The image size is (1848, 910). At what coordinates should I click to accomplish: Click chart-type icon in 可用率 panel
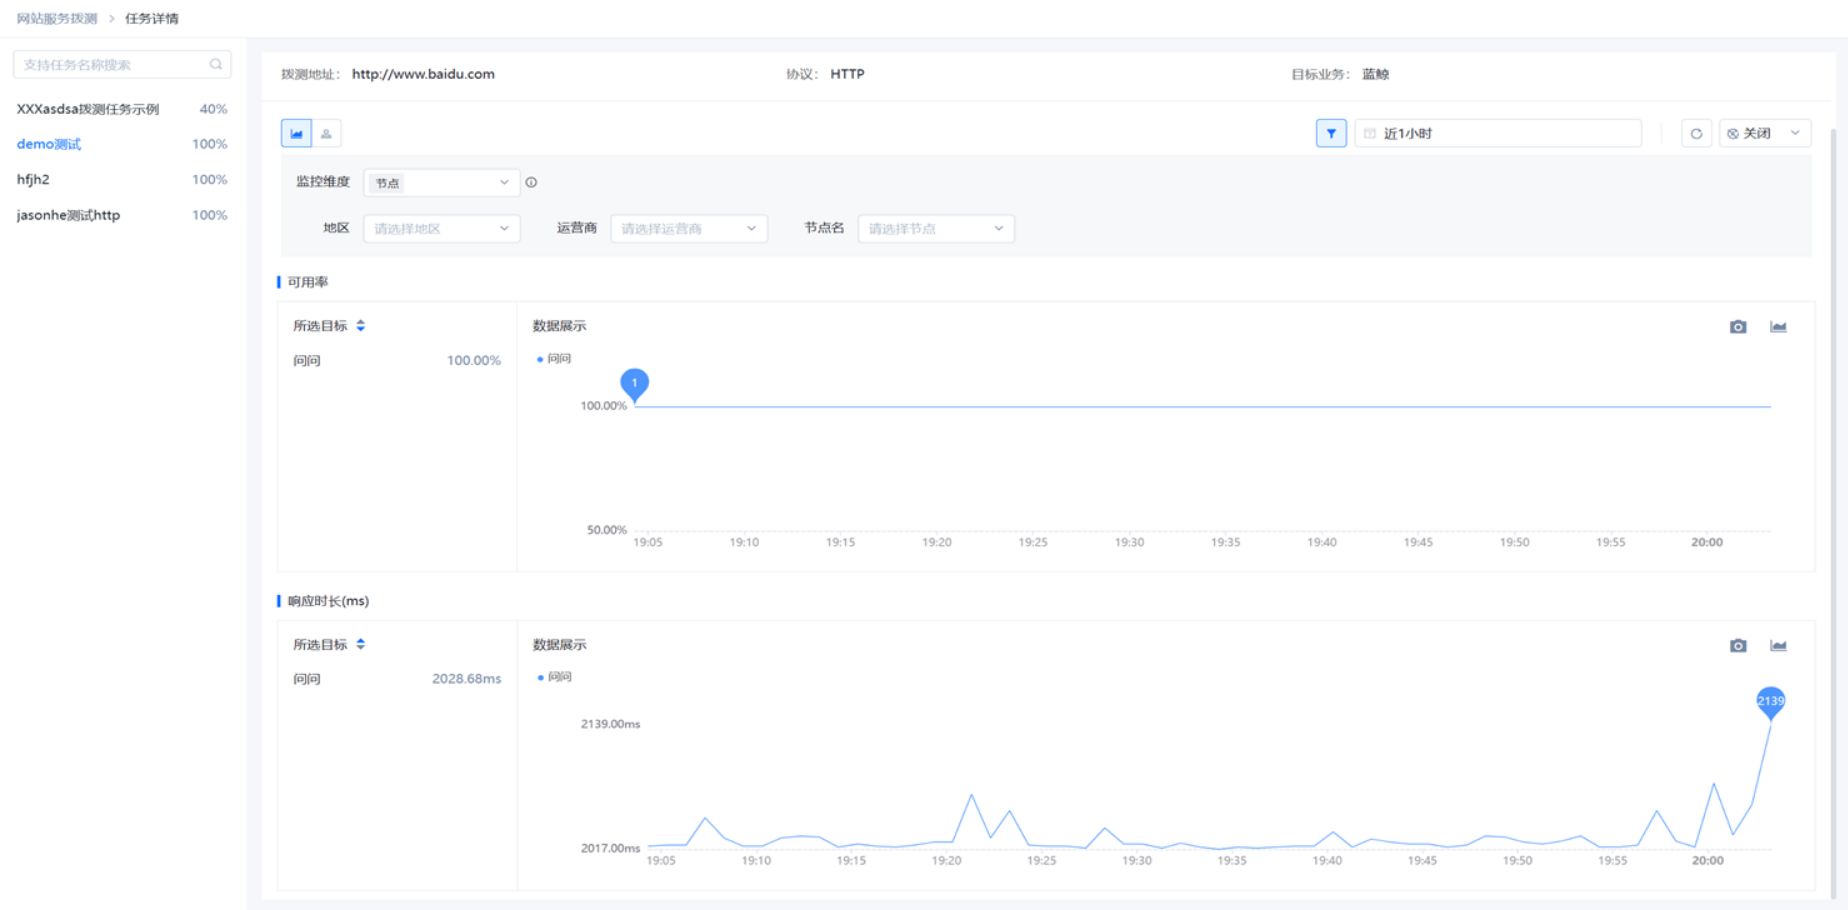(x=1778, y=327)
